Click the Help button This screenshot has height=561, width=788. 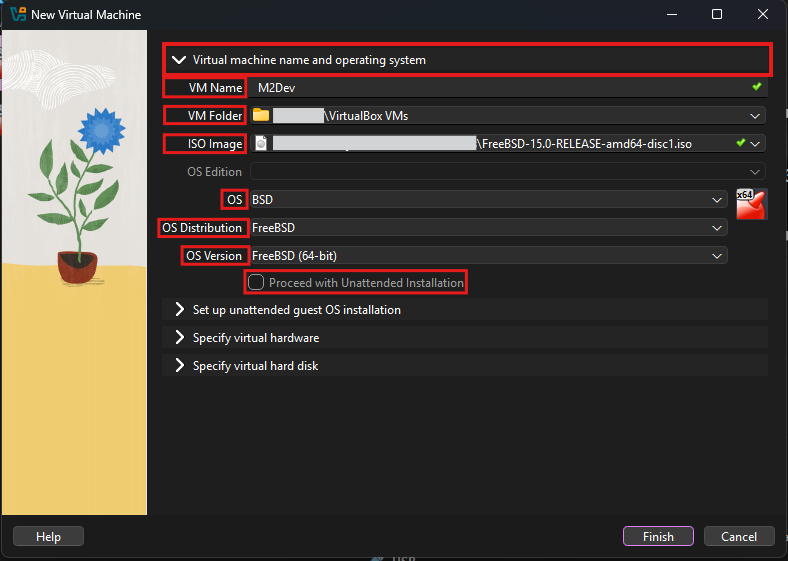(48, 537)
